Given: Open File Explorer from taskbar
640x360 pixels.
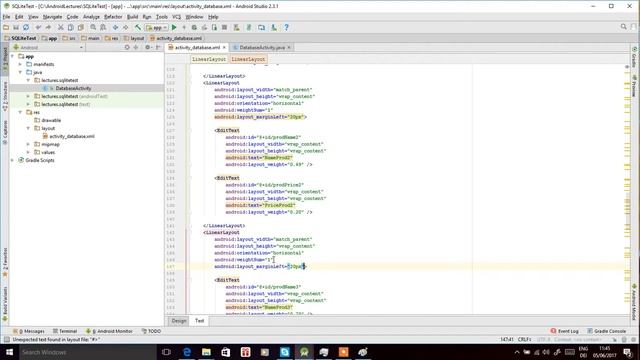Looking at the screenshot, I should 206,352.
